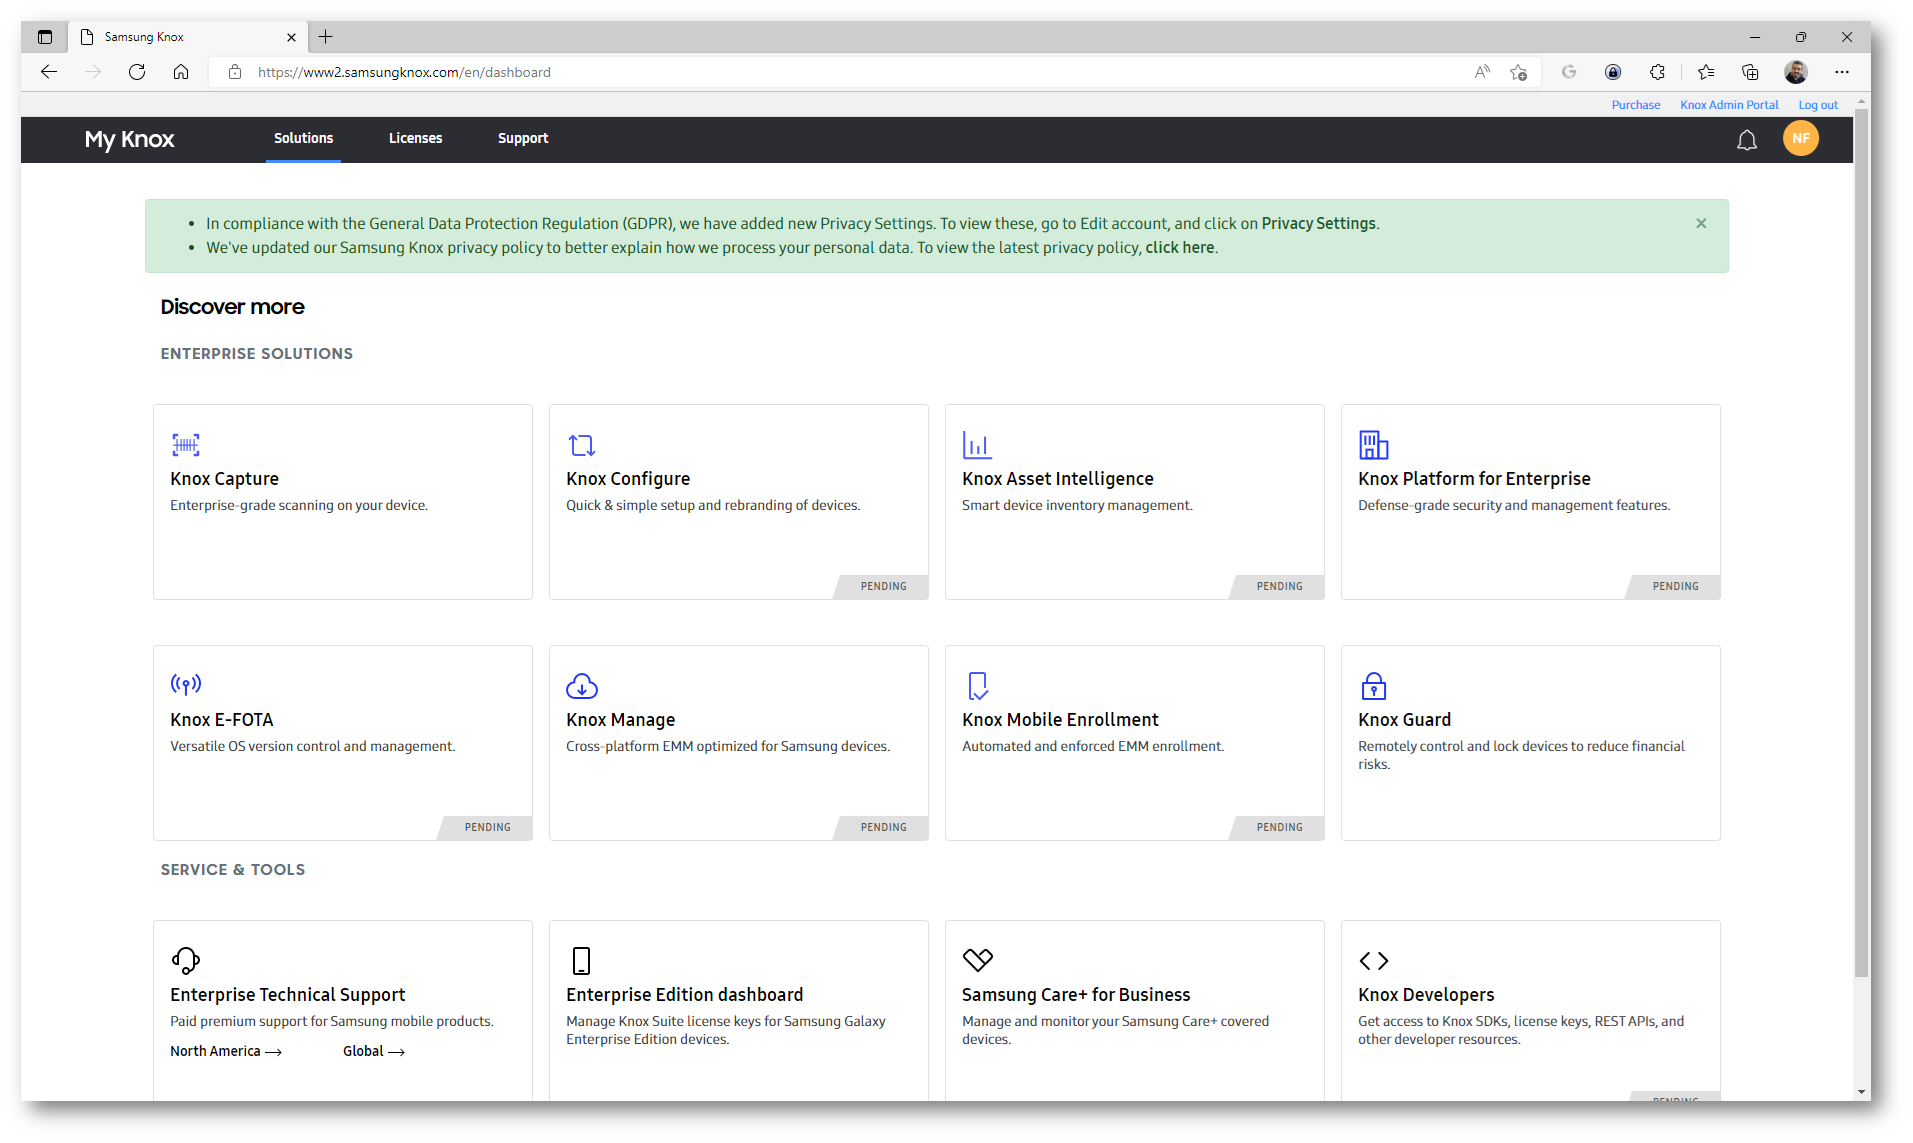Viewport: 1913px width, 1143px height.
Task: Click the Purchase link
Action: point(1635,105)
